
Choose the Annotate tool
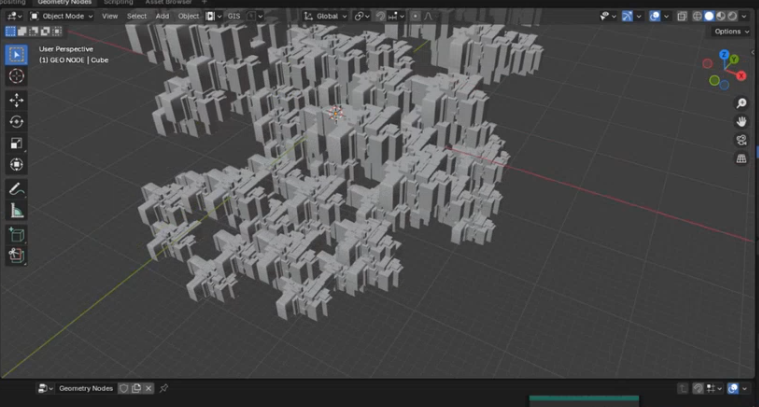16,189
